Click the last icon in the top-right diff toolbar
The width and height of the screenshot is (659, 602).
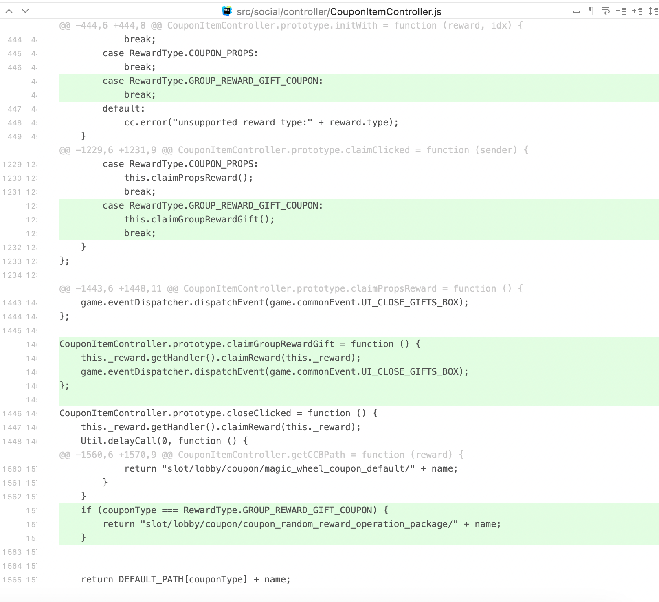(650, 9)
